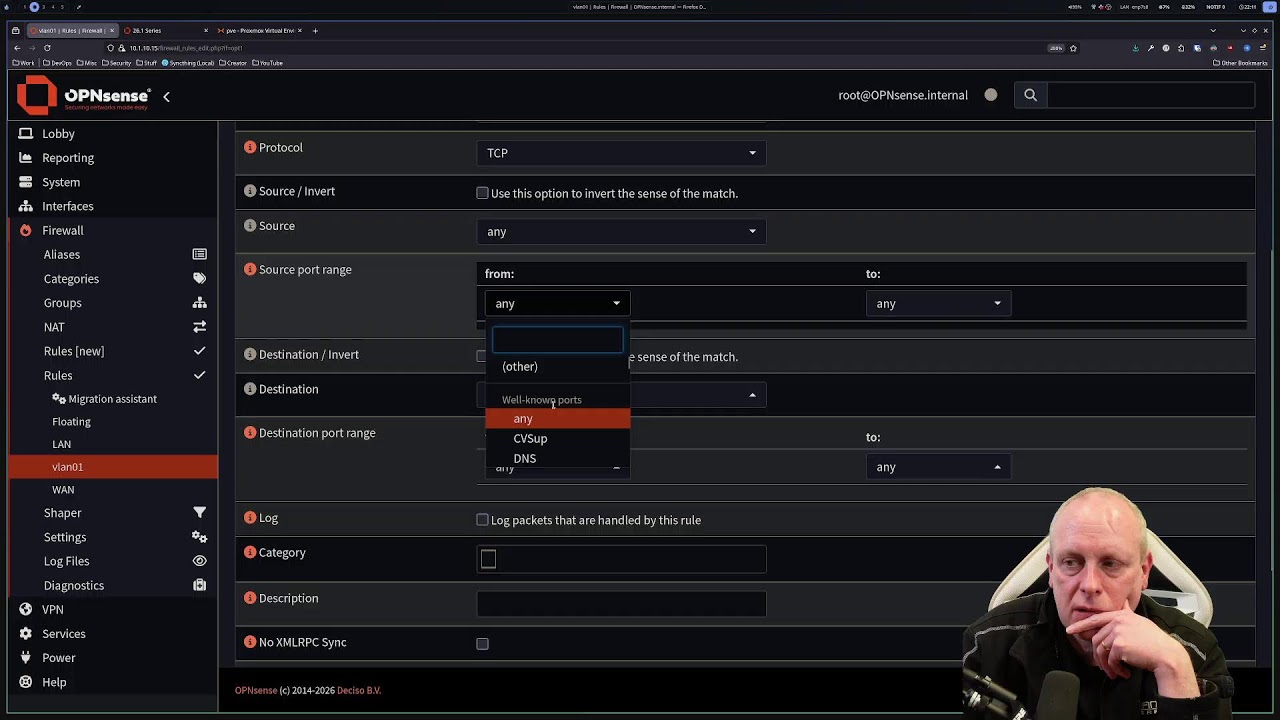1280x720 pixels.
Task: Choose any in the well-known ports list
Action: click(558, 419)
